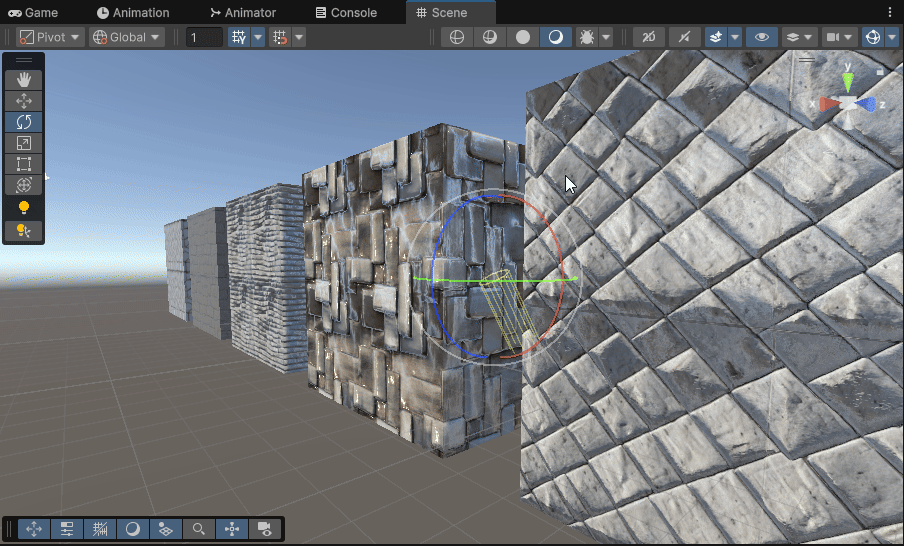Viewport: 904px width, 546px height.
Task: Click the camera overlay icon in bottom bar
Action: coord(265,529)
